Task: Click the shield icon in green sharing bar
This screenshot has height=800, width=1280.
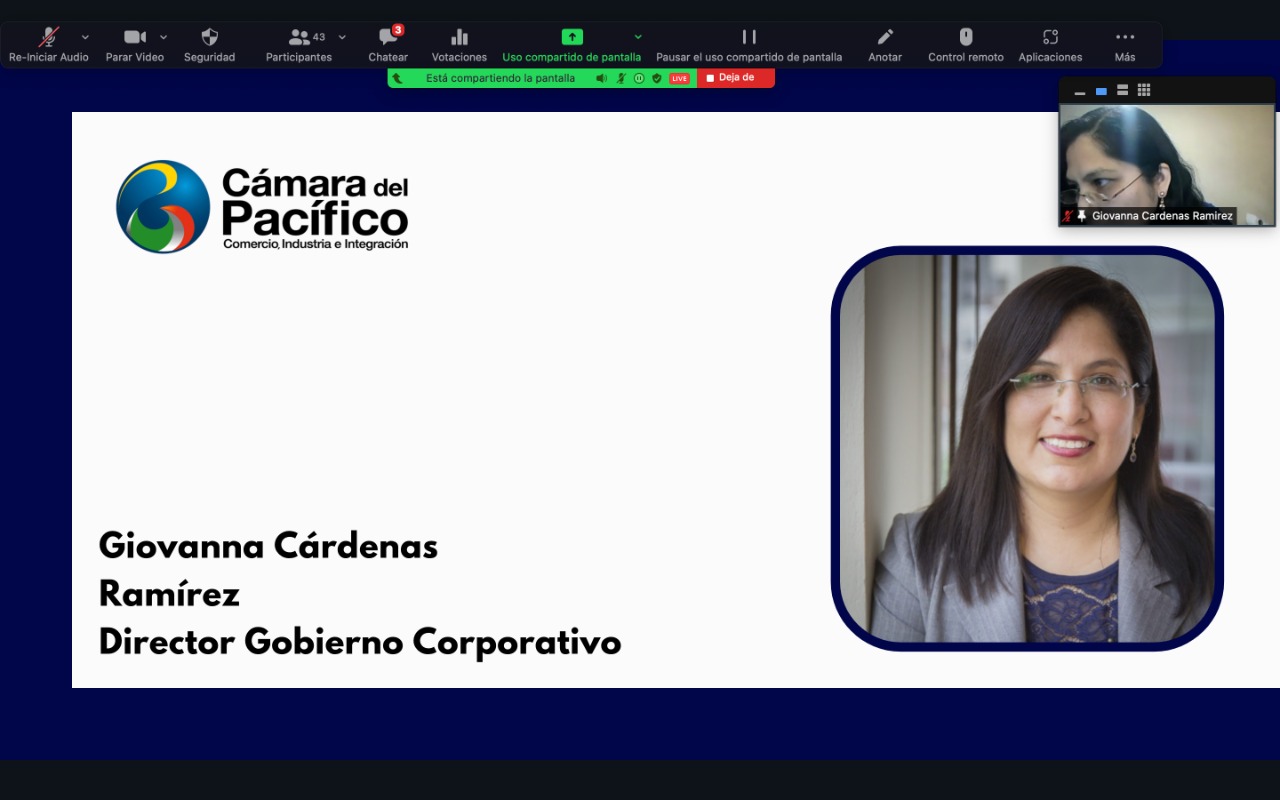Action: pos(657,78)
